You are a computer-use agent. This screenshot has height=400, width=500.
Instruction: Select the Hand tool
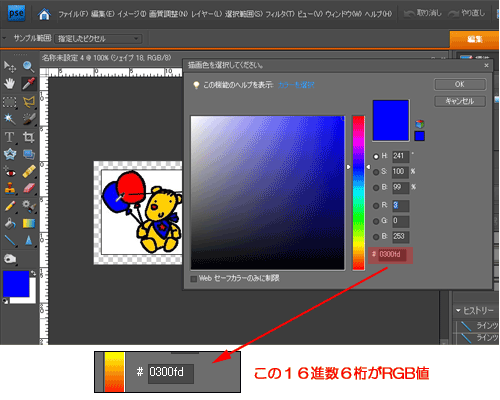(x=9, y=84)
